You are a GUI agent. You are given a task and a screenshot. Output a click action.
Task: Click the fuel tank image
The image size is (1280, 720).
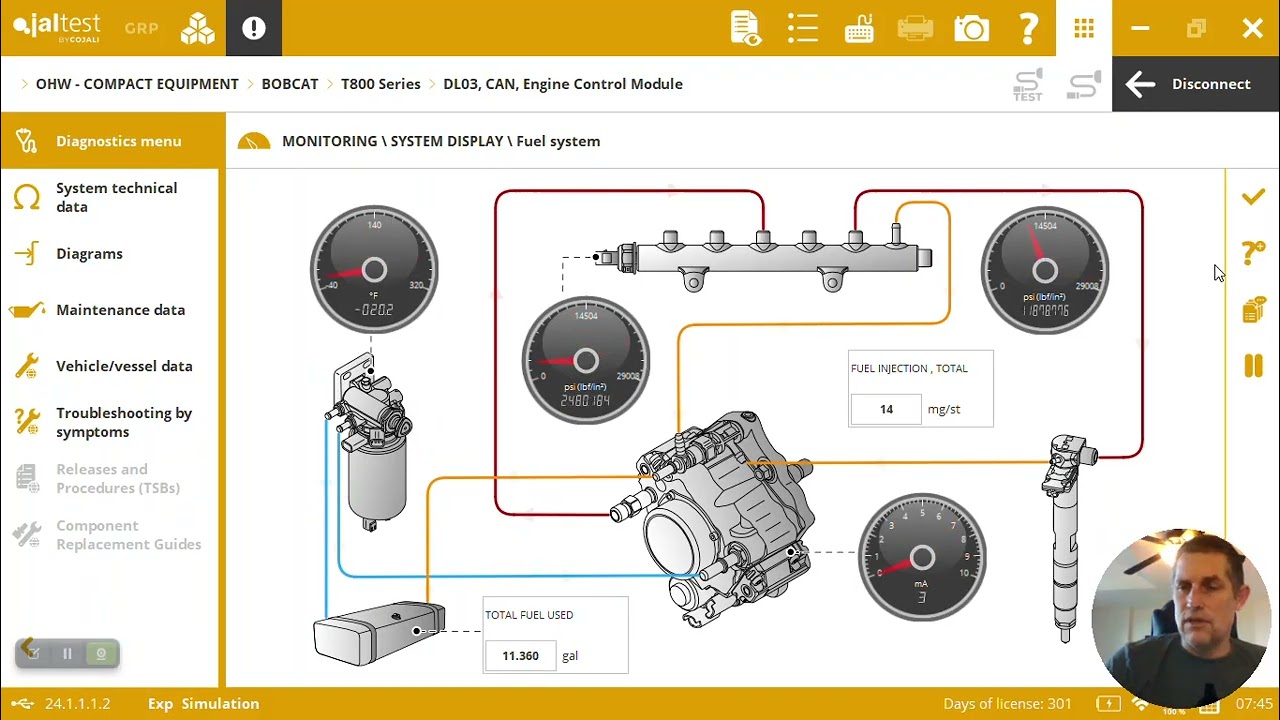(380, 633)
